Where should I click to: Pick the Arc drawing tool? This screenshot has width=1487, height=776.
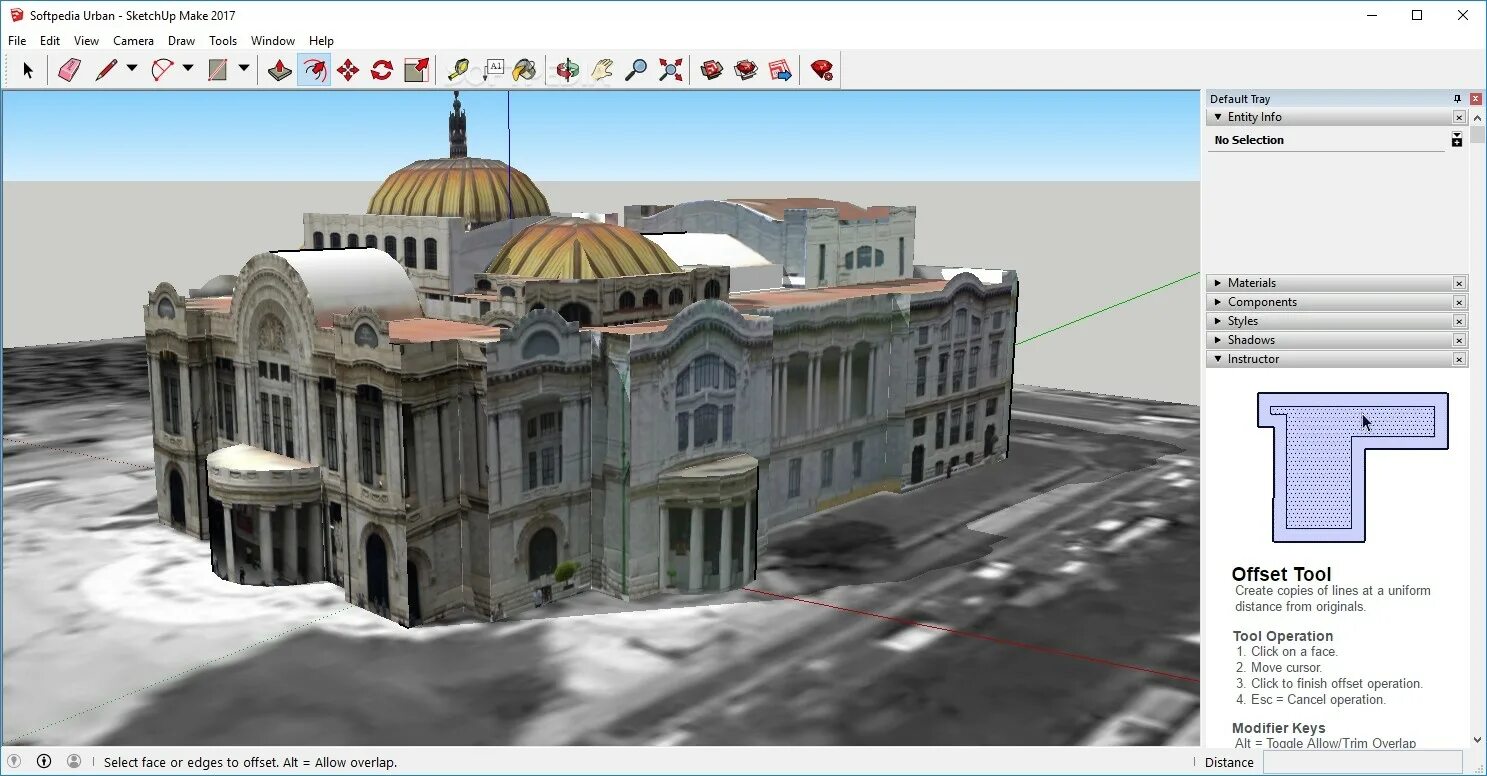[x=162, y=70]
